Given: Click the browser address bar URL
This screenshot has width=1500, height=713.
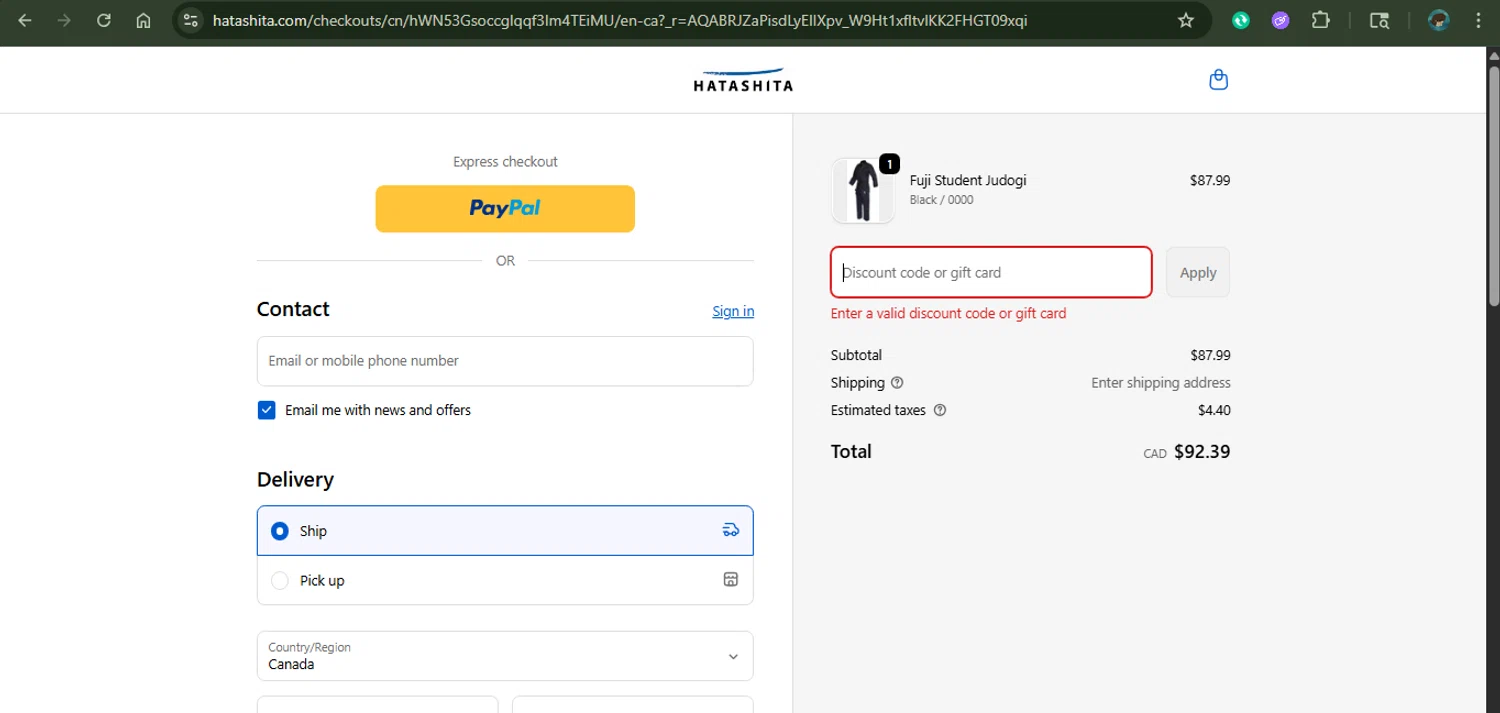Looking at the screenshot, I should point(620,20).
